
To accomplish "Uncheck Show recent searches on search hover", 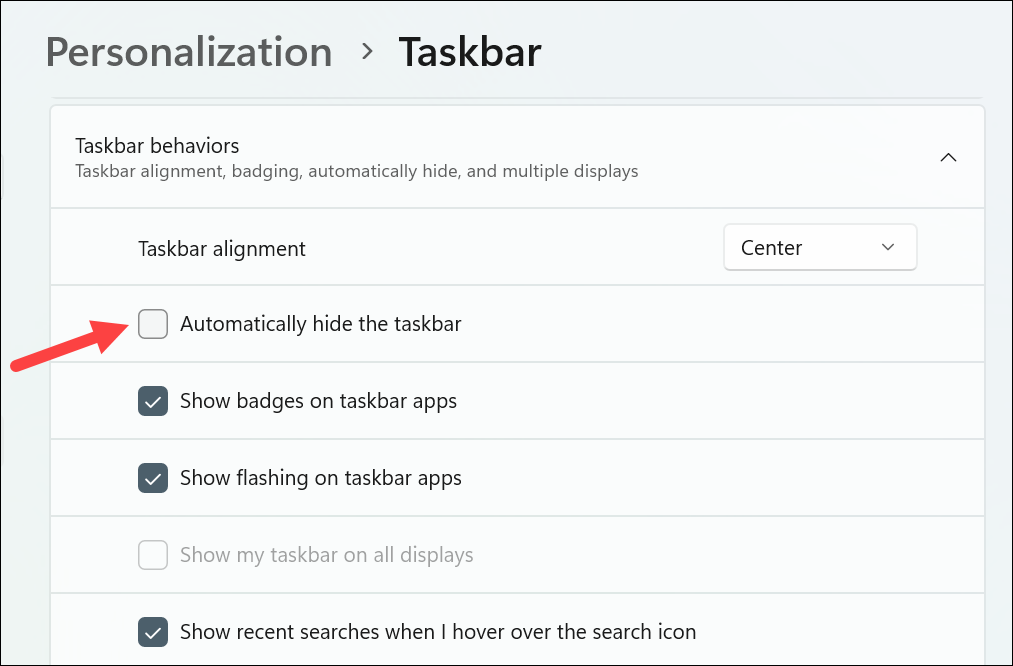I will coord(152,631).
